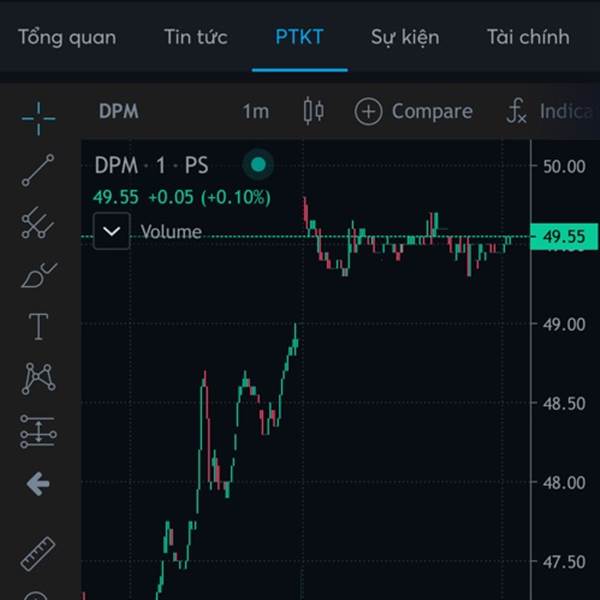Select the pitchfork drawing tool
This screenshot has height=600, width=600.
click(38, 223)
